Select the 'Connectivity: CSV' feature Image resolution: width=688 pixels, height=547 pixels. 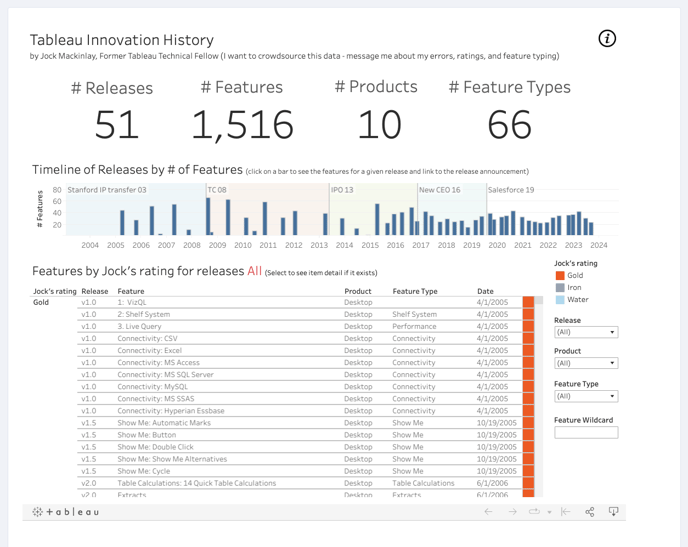point(147,339)
